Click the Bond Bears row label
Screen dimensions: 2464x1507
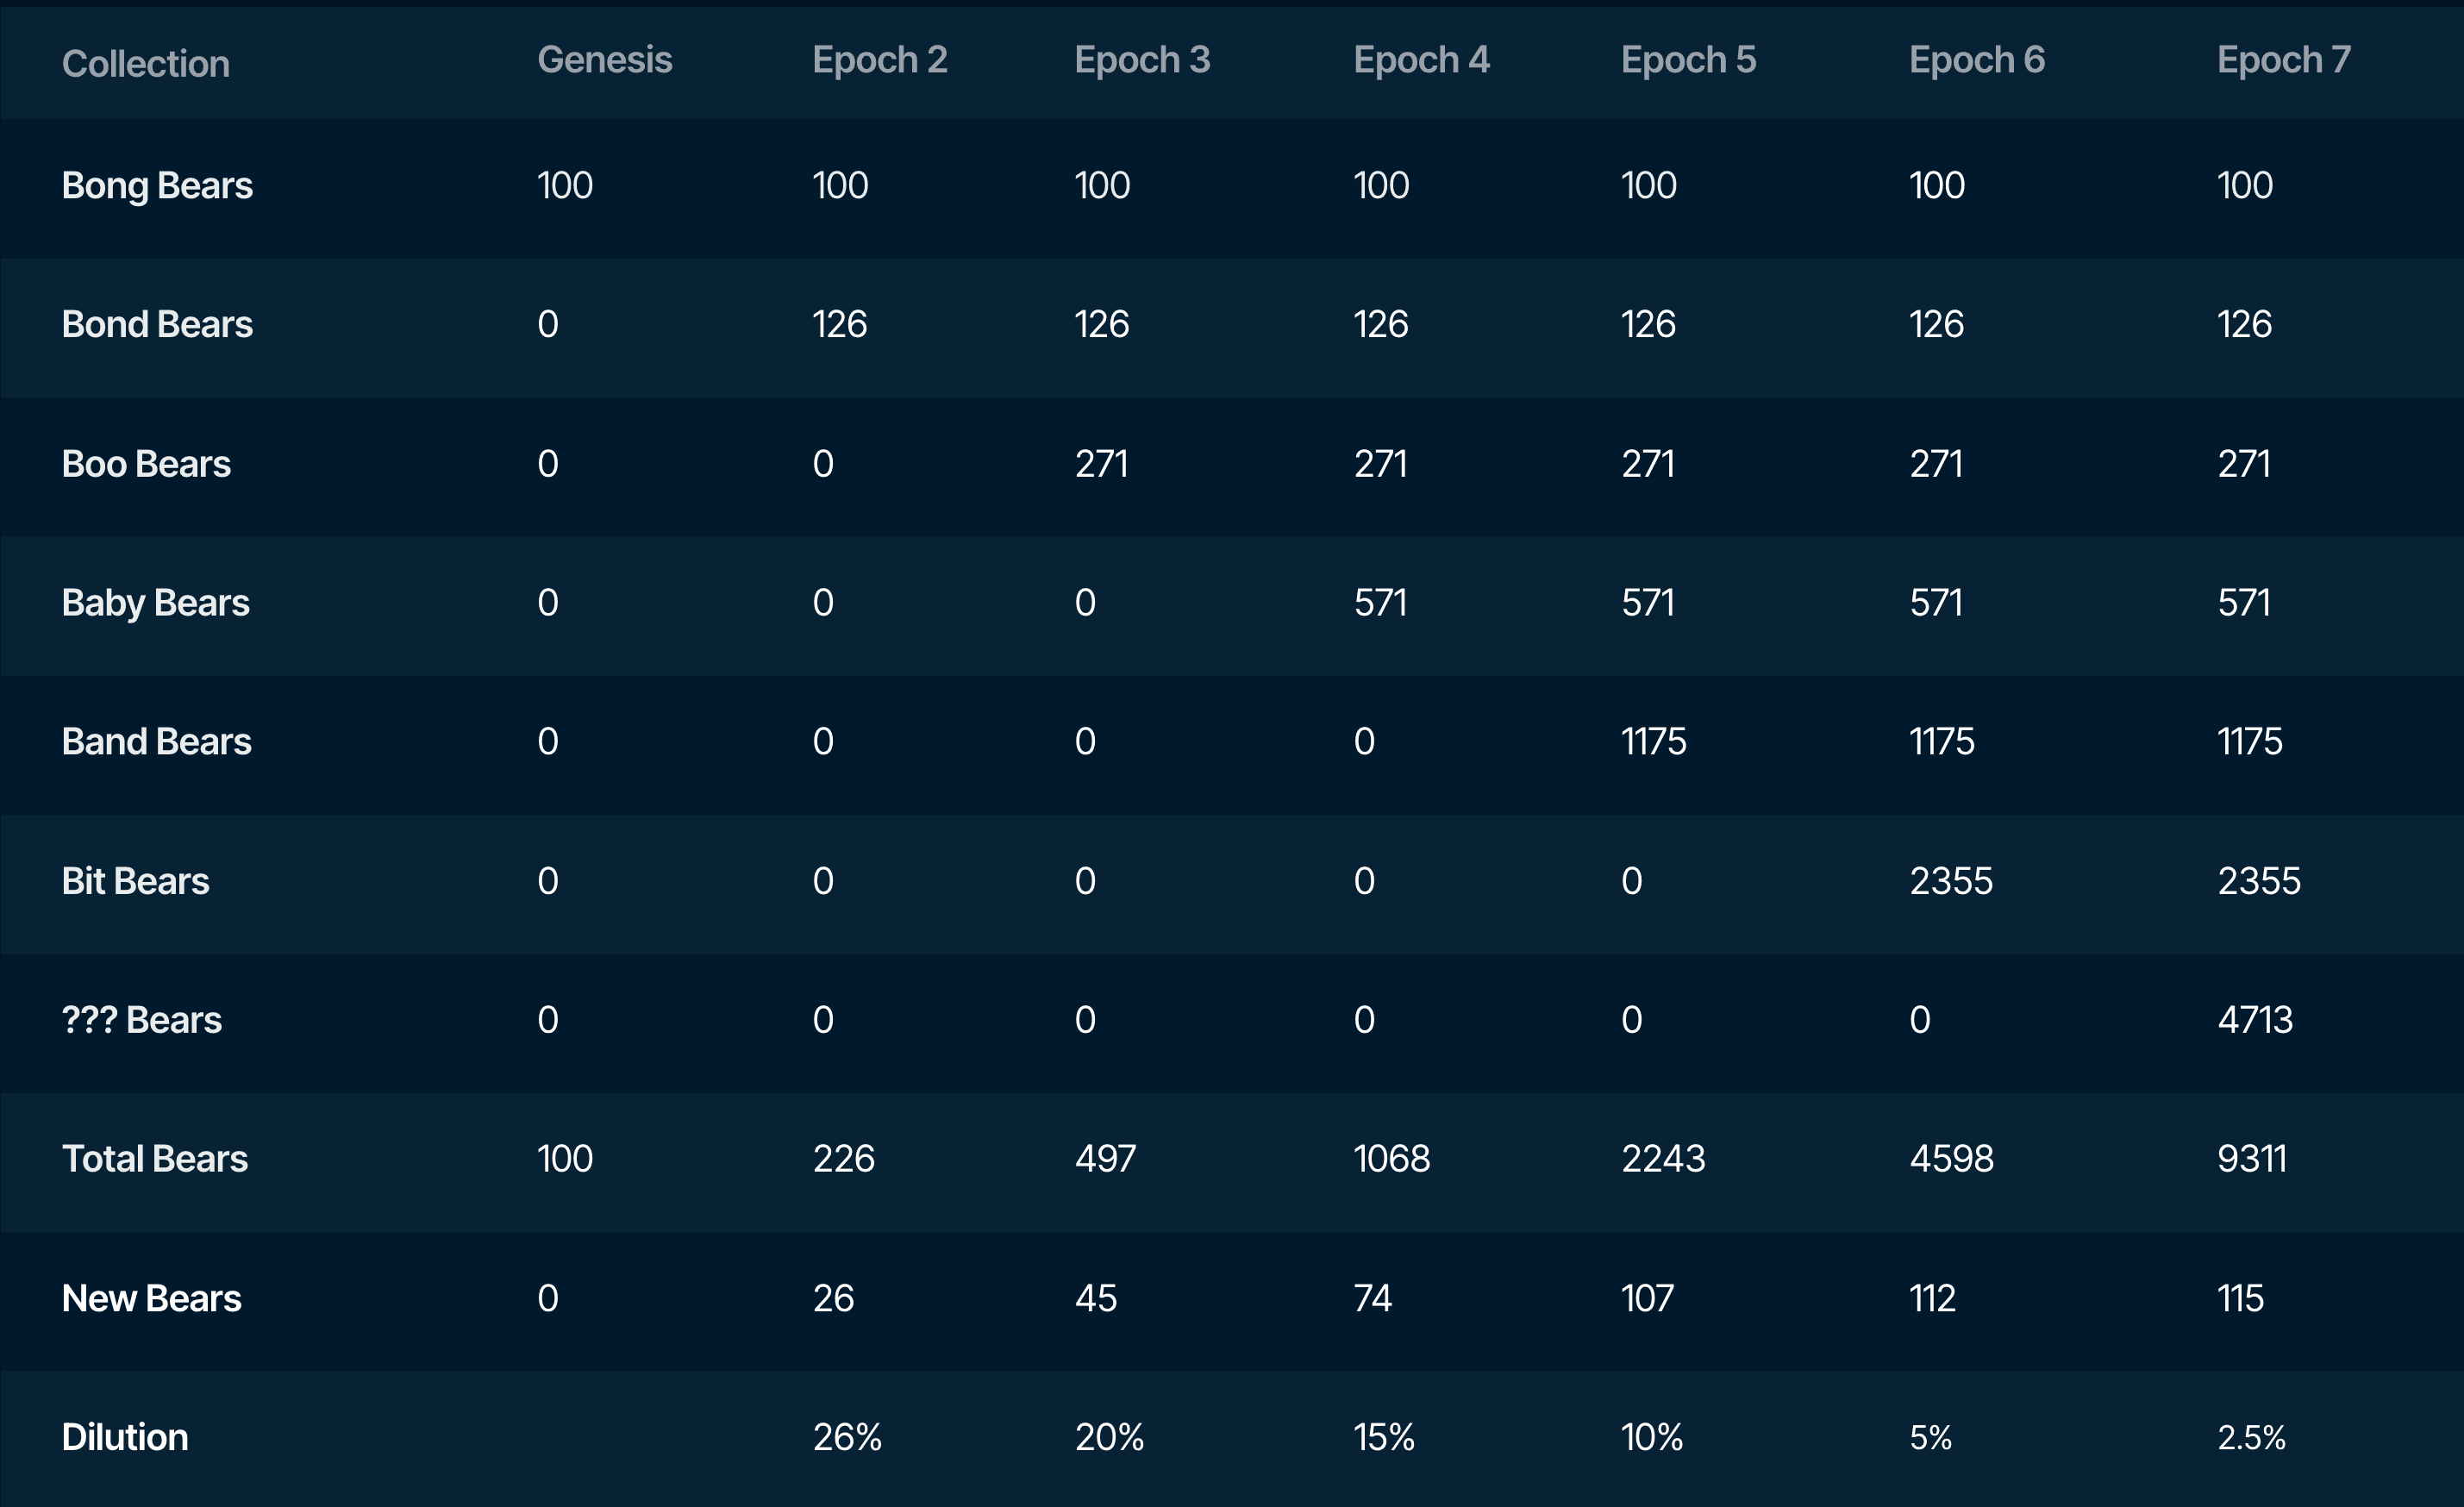(x=157, y=324)
